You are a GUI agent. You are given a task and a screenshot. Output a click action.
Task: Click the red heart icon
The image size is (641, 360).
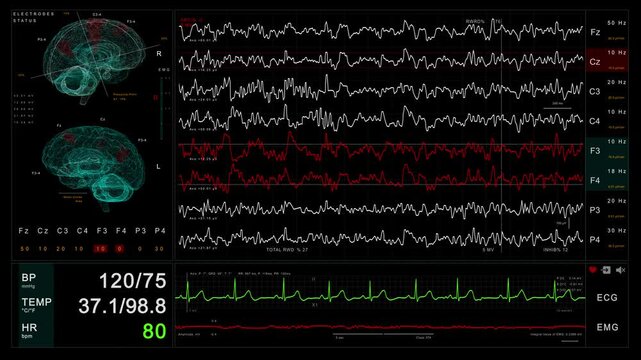(593, 270)
